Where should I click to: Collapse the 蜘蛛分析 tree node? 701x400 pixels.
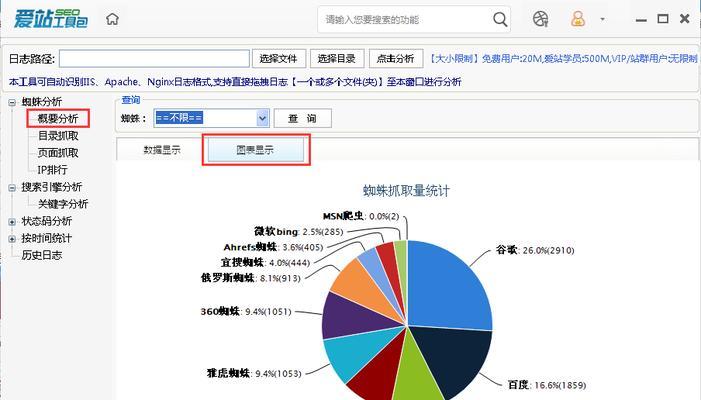(12, 102)
